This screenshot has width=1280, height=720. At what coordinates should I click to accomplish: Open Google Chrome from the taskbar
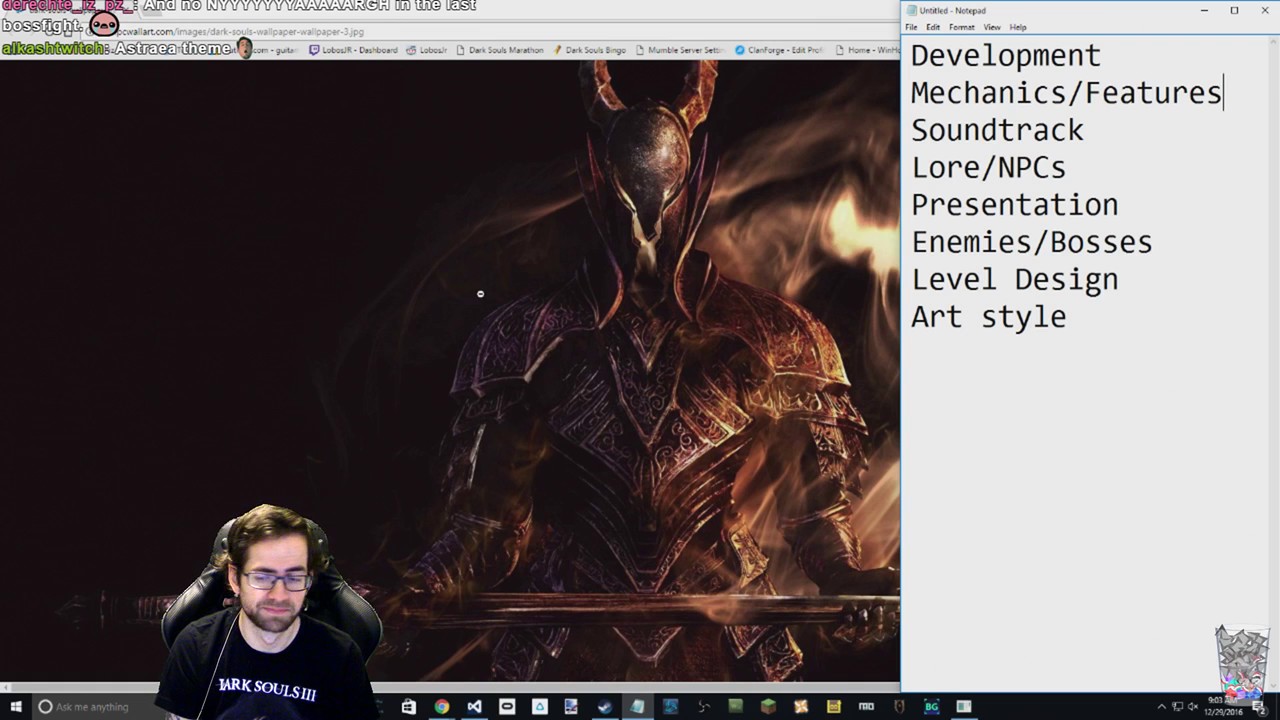click(441, 706)
